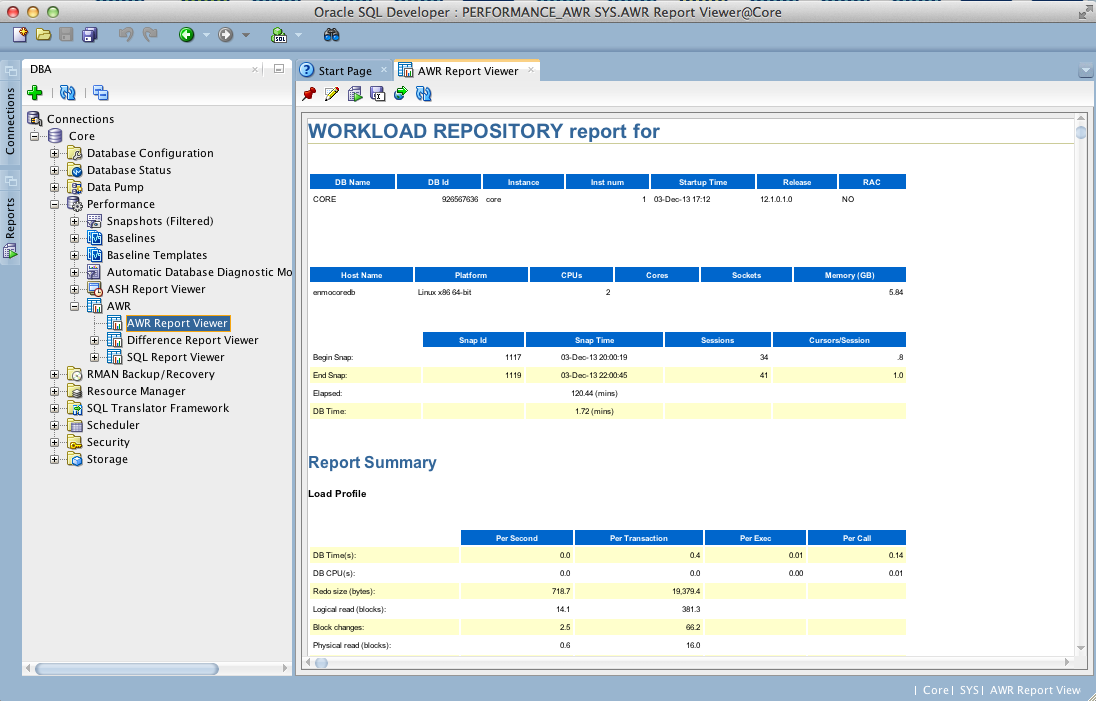Open the Forward history dropdown arrow

coord(245,35)
